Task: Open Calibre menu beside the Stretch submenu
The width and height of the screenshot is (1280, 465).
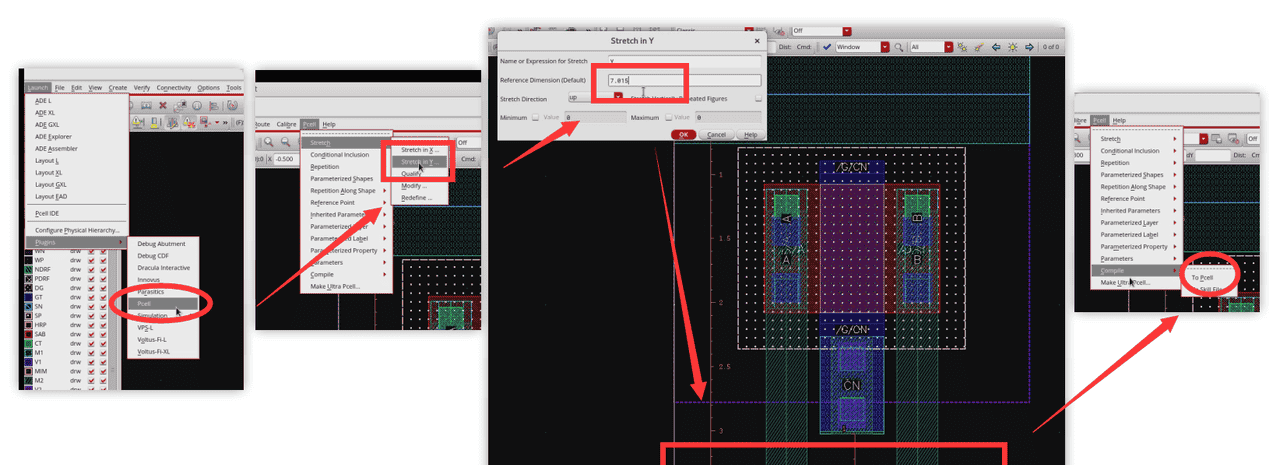Action: tap(286, 124)
